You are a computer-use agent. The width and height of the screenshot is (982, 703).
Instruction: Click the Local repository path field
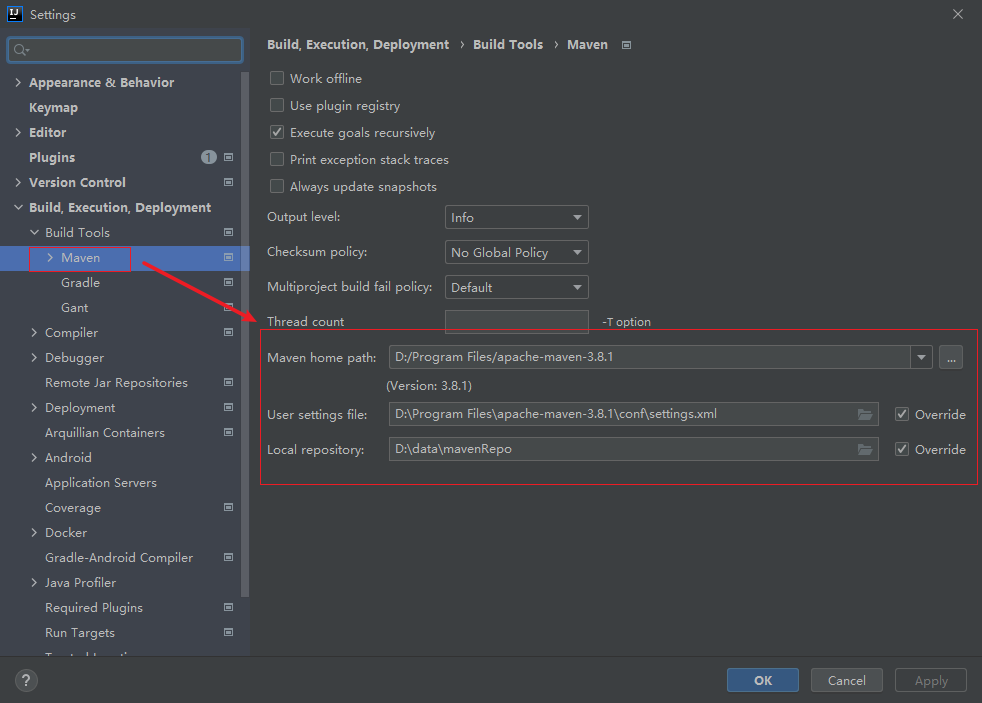633,449
